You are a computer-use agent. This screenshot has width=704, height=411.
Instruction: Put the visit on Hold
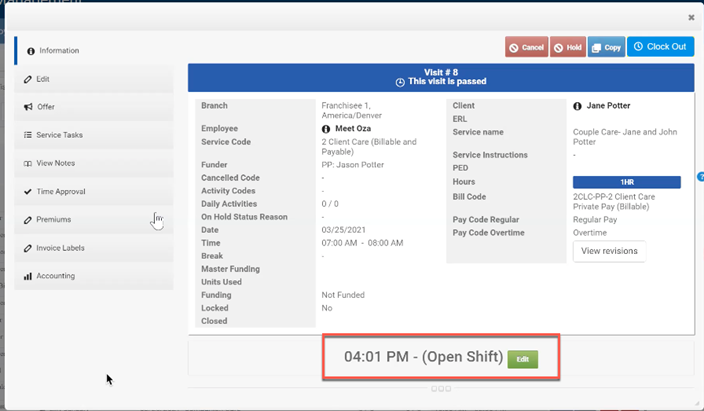tap(567, 47)
